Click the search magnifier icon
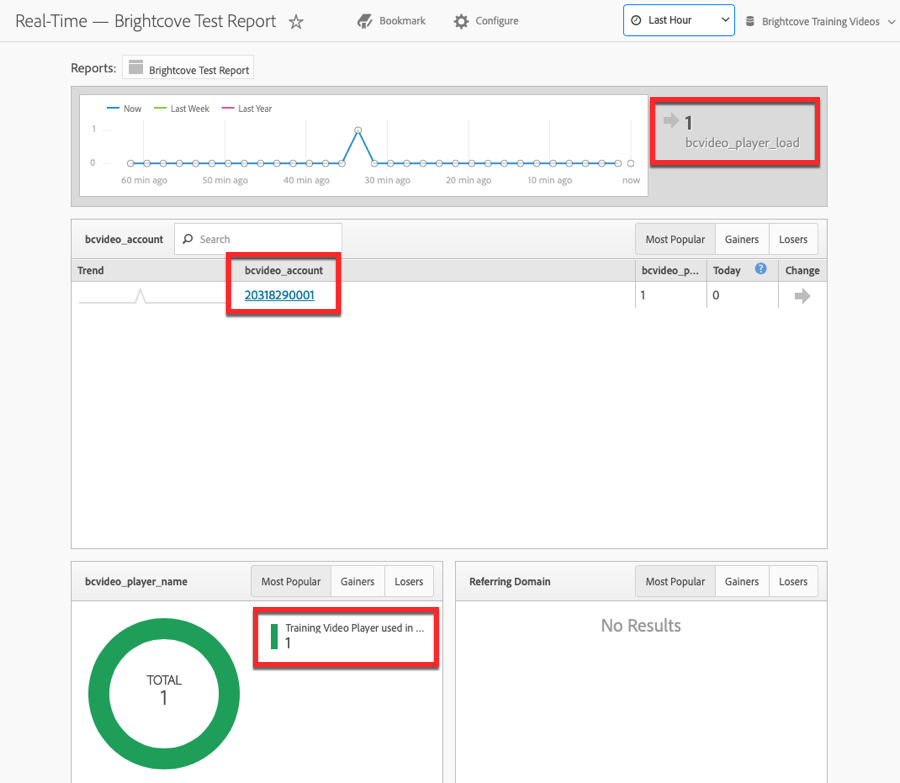 (187, 239)
